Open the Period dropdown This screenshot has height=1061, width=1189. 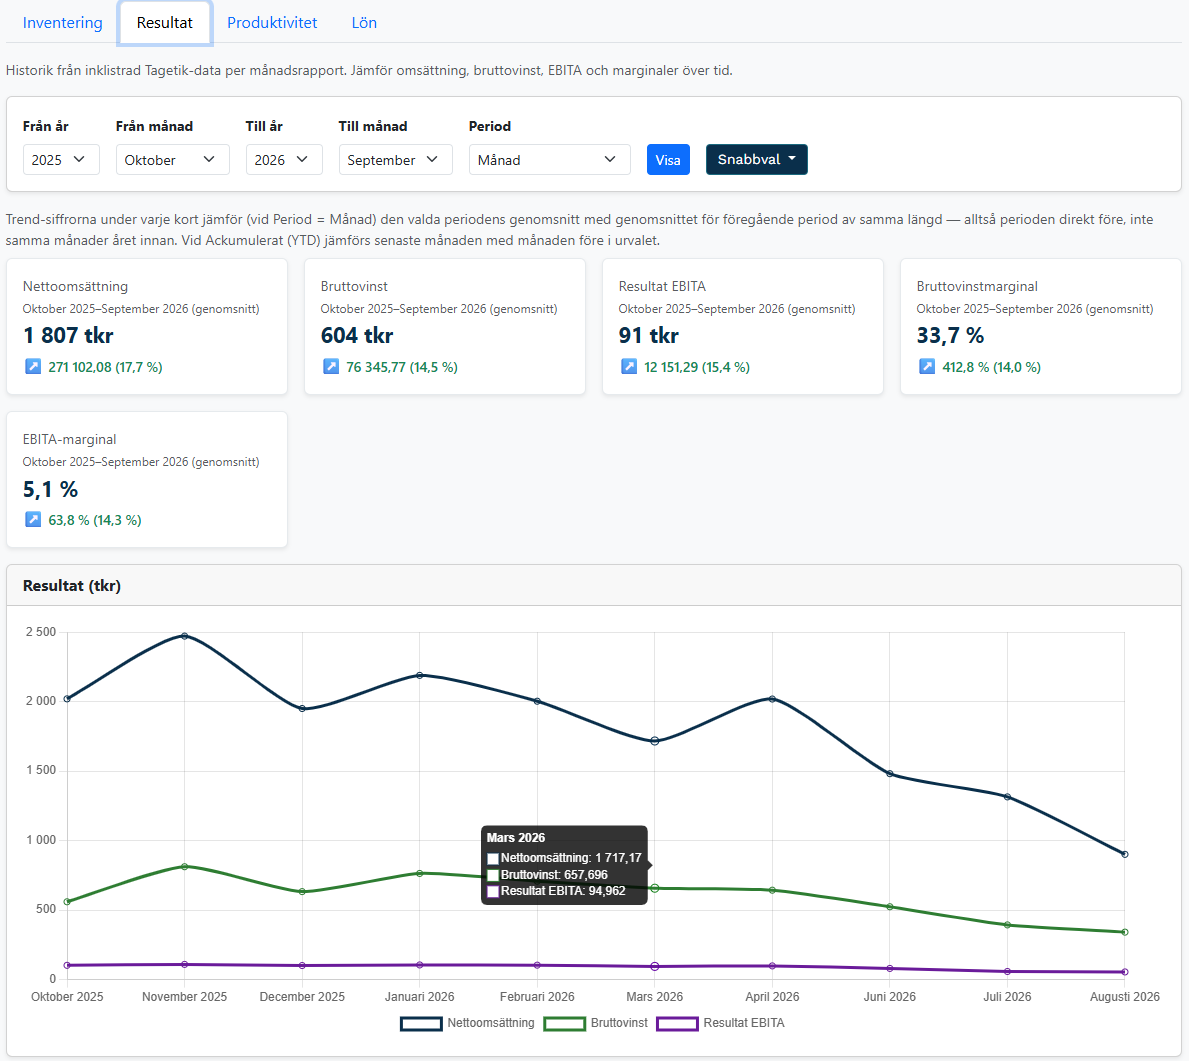point(549,160)
